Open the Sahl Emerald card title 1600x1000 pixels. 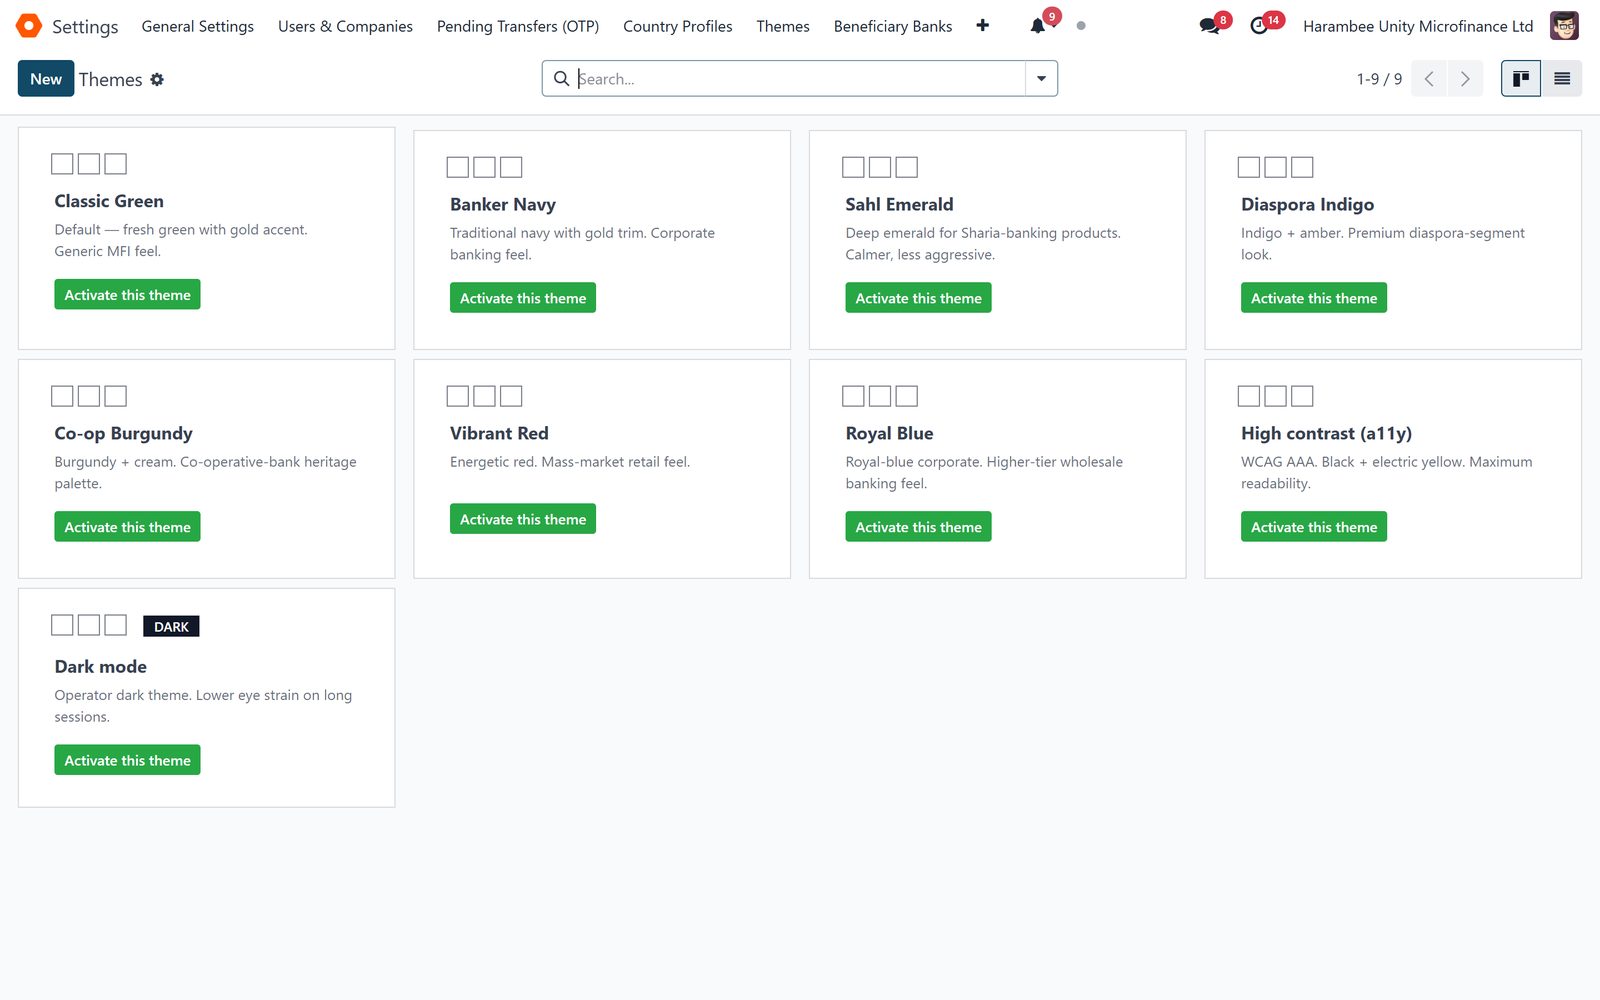click(x=899, y=204)
